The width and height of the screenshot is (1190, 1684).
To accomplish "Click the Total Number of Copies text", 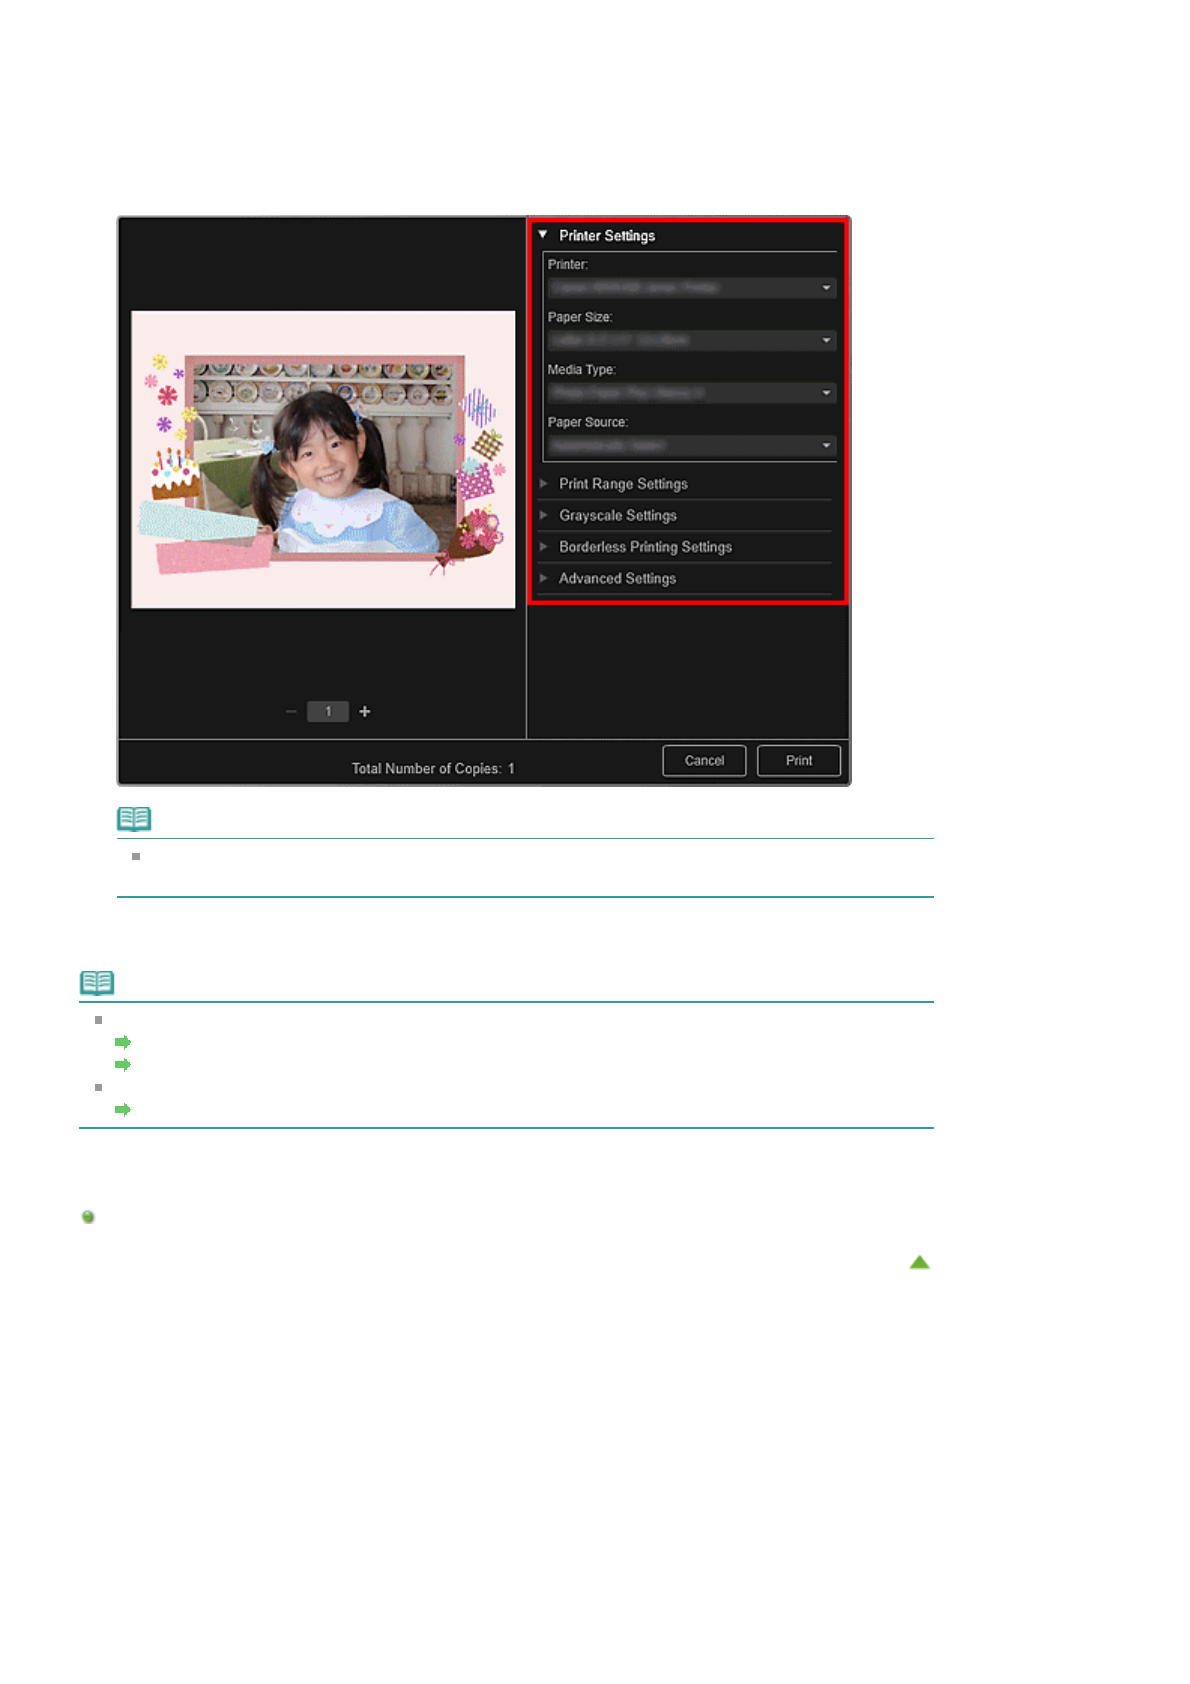I will click(433, 769).
